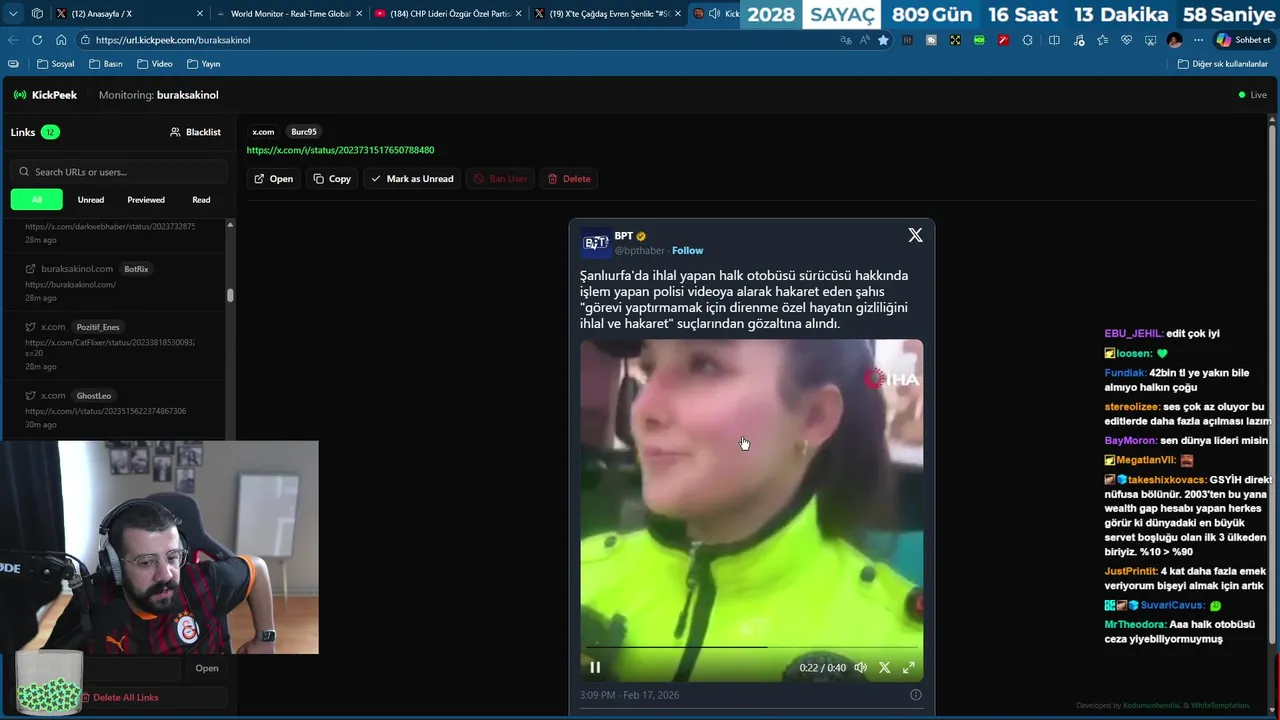Open the browser extensions puzzle icon

(x=1027, y=40)
